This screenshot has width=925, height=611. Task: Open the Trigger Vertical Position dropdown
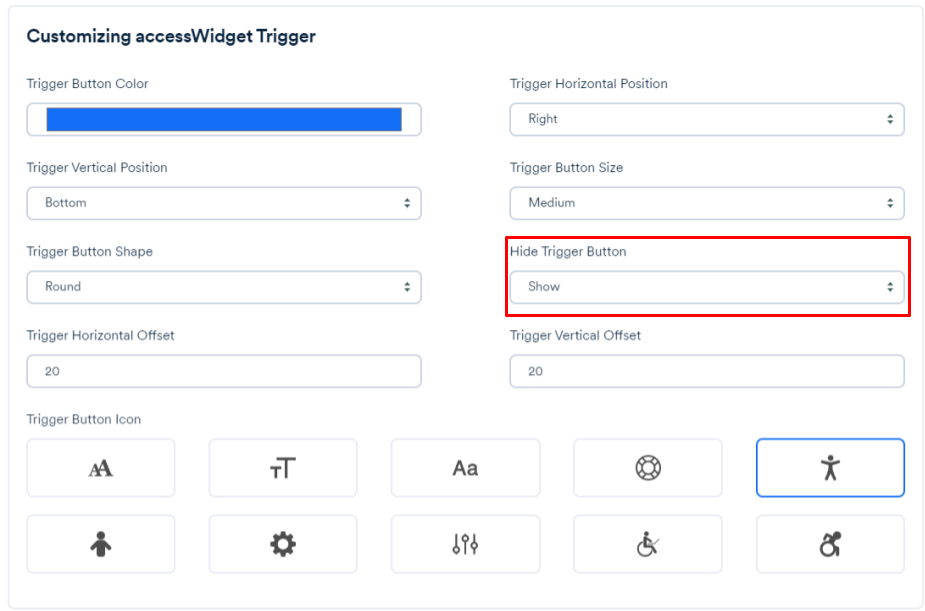click(223, 203)
